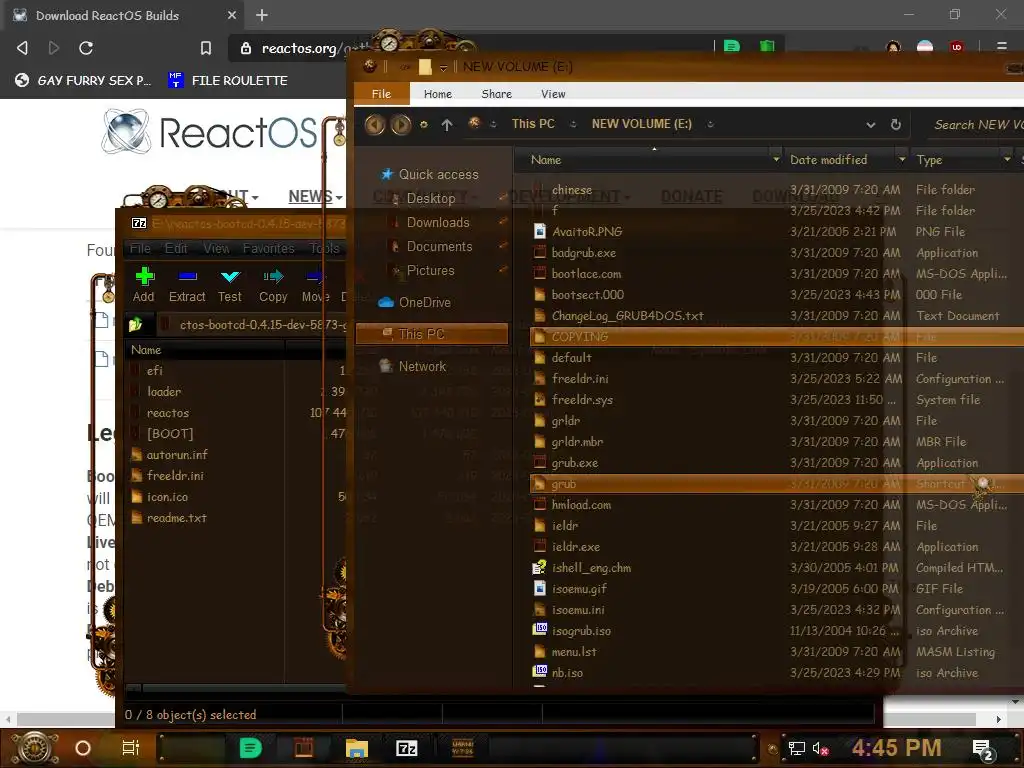Open Task View on the taskbar
The image size is (1024, 768).
[x=131, y=748]
